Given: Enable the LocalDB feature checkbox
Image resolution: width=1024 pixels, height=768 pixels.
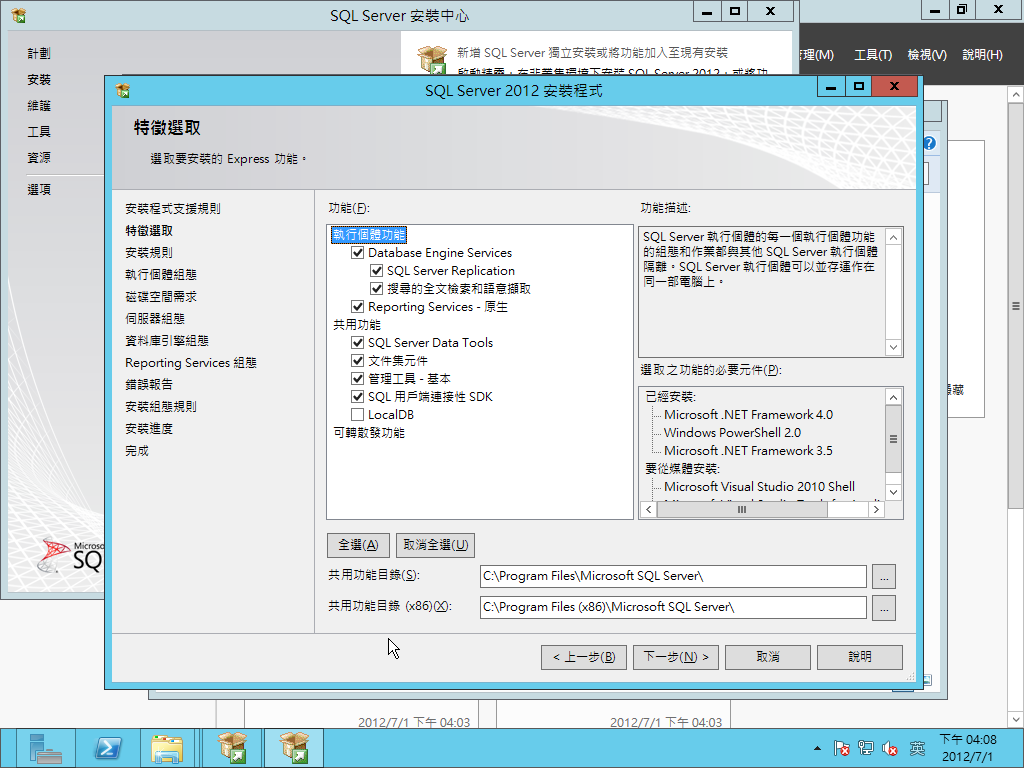Looking at the screenshot, I should click(357, 414).
